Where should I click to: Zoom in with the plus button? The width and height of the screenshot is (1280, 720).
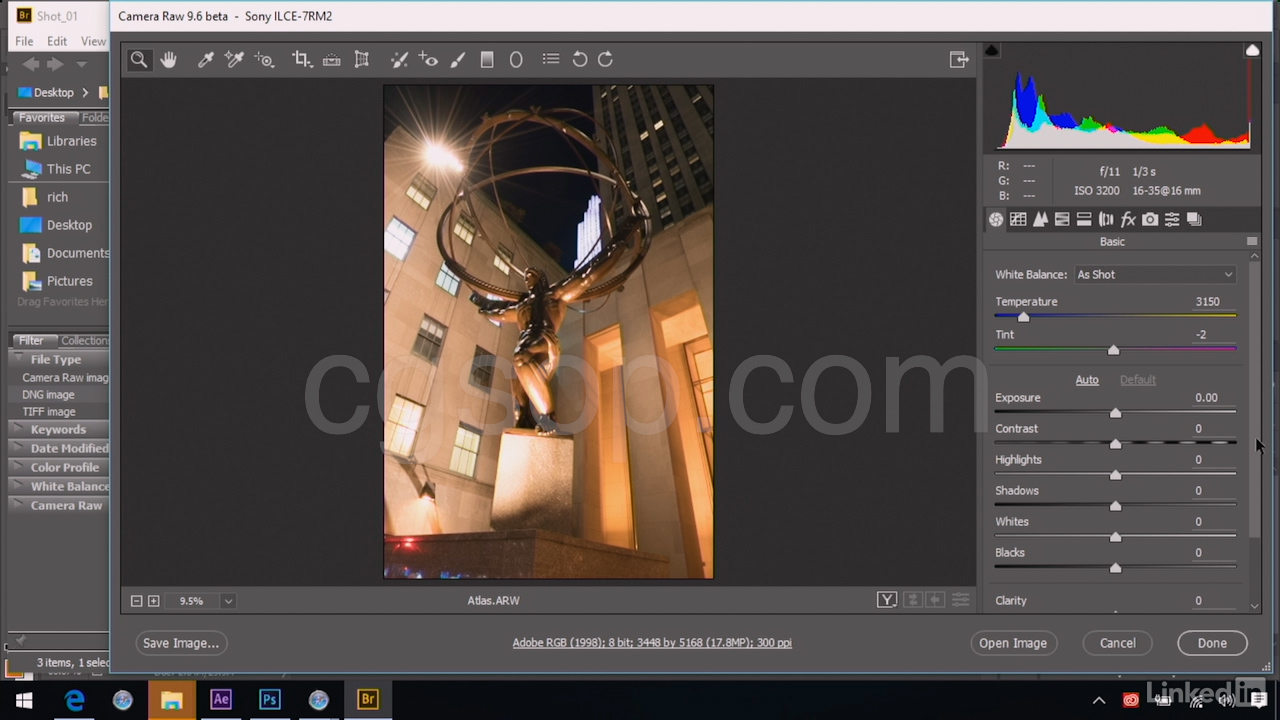(153, 601)
